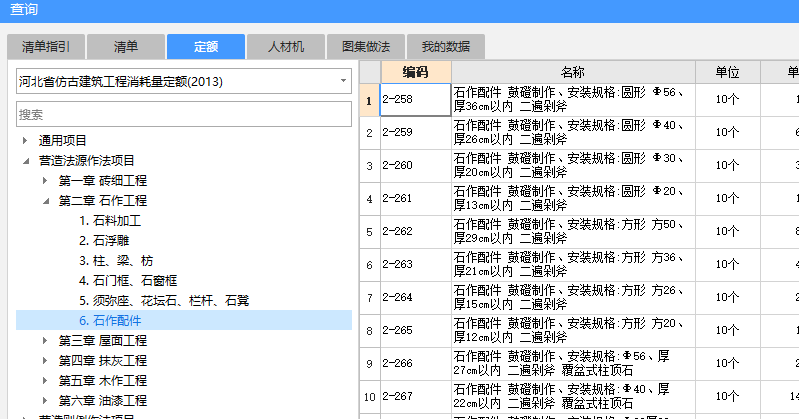Collapse the 营造法源作法项目 node
Screen dimensions: 799x419
click(25, 161)
